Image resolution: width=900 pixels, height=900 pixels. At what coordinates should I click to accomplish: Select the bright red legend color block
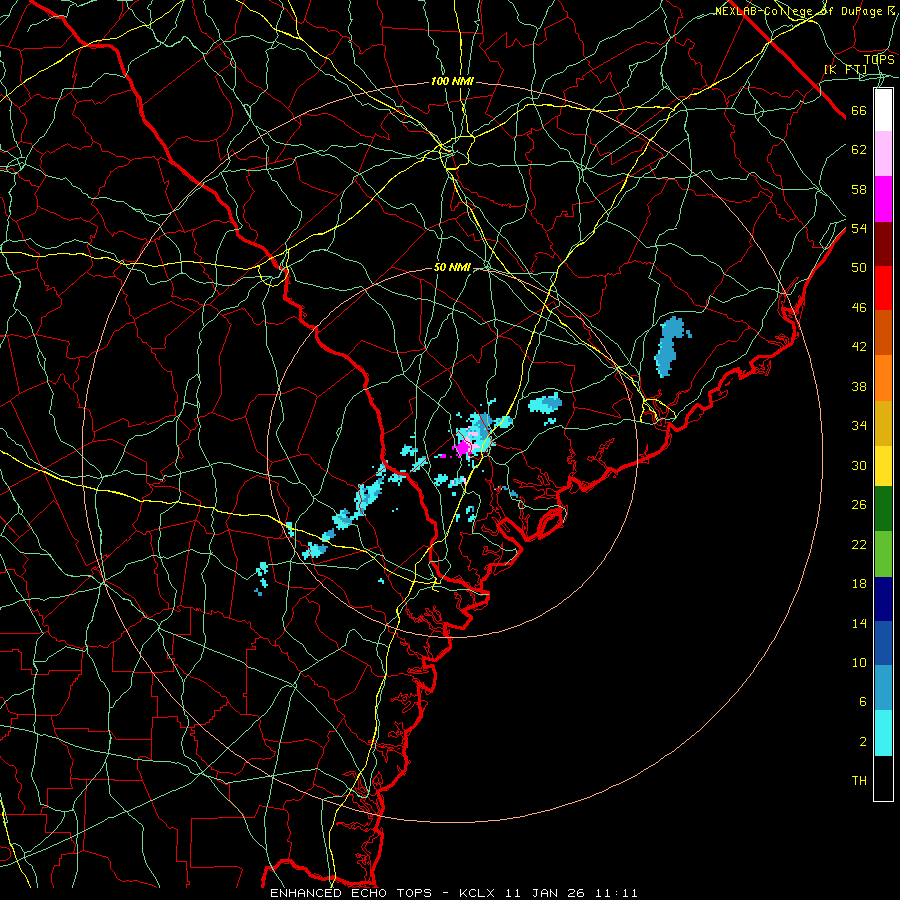pos(883,288)
